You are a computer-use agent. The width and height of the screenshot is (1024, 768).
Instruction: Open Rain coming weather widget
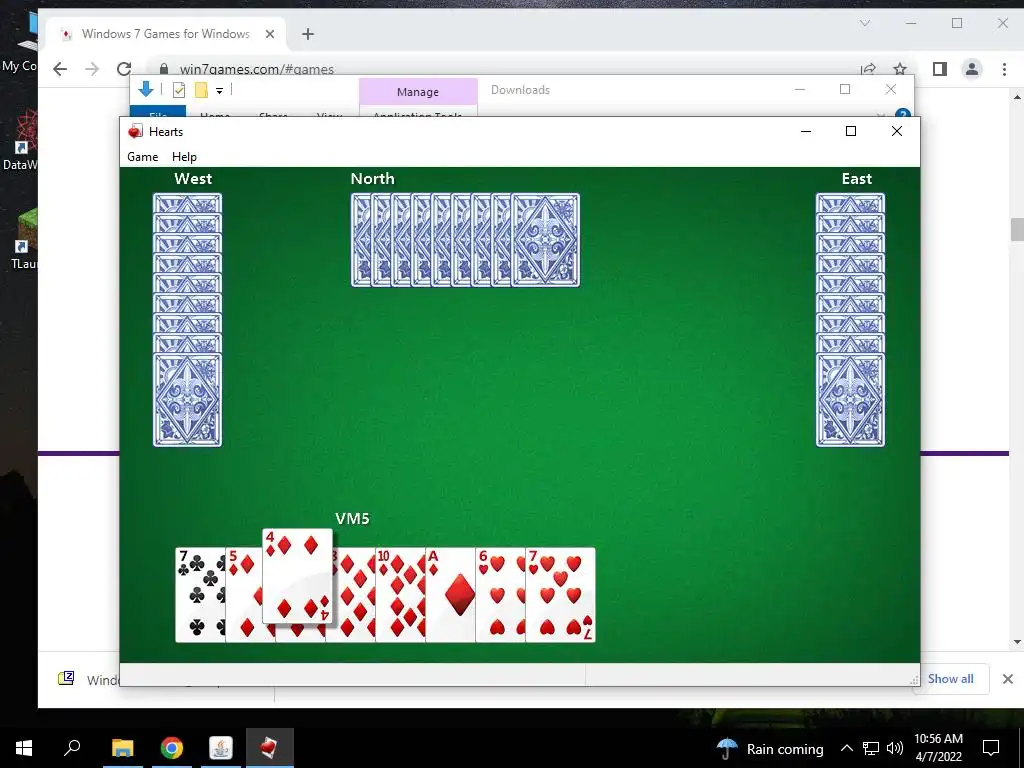coord(771,748)
